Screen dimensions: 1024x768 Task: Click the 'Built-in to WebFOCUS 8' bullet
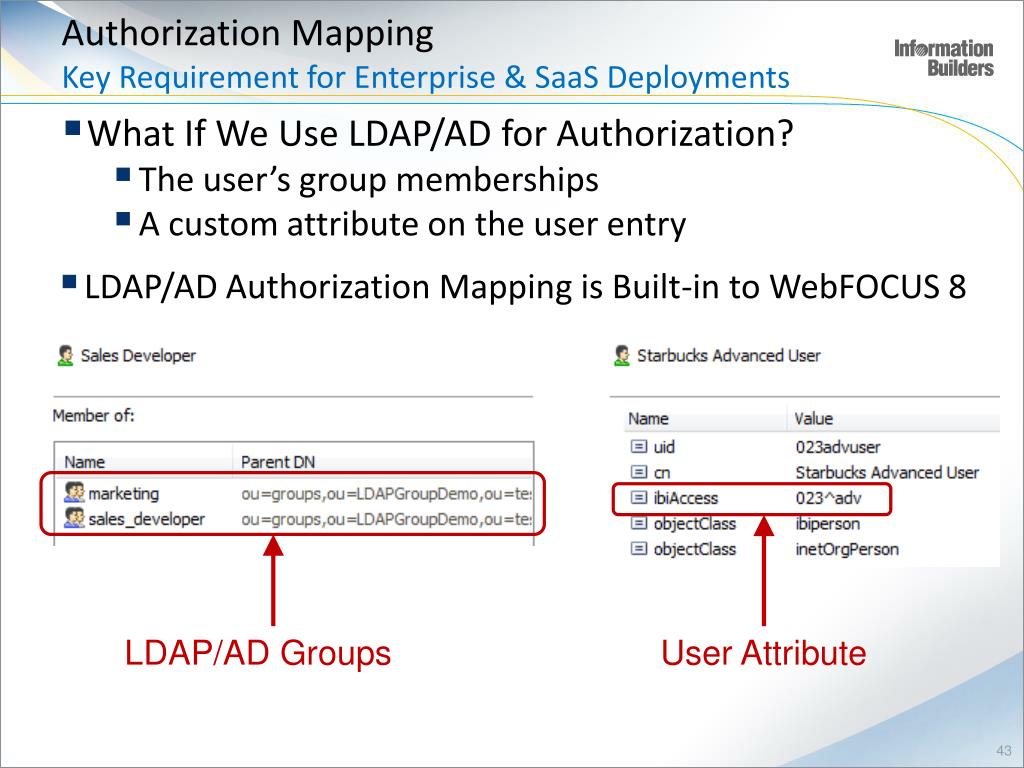pos(525,287)
